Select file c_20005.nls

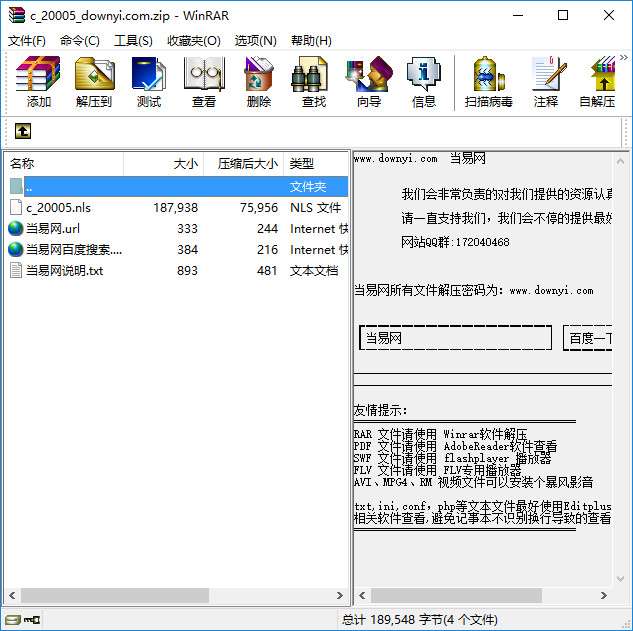click(x=58, y=208)
